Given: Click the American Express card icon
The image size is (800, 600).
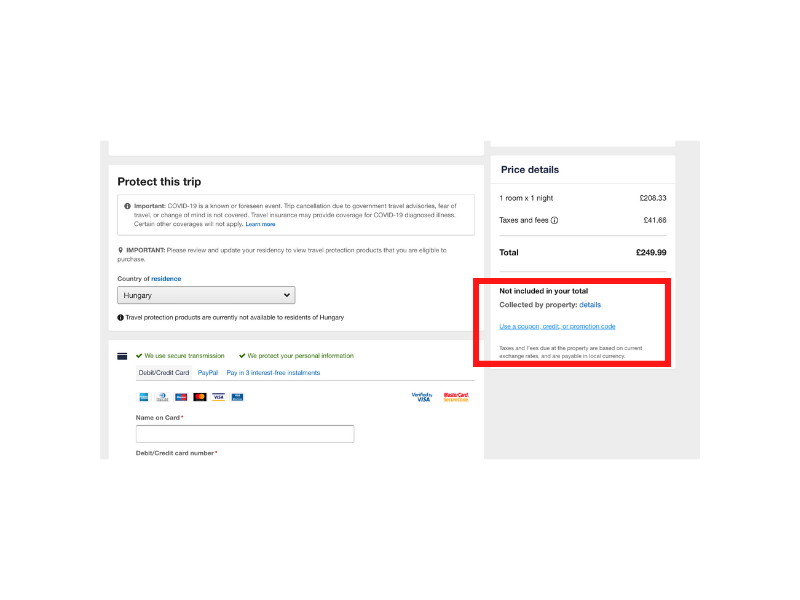Looking at the screenshot, I should click(x=144, y=397).
